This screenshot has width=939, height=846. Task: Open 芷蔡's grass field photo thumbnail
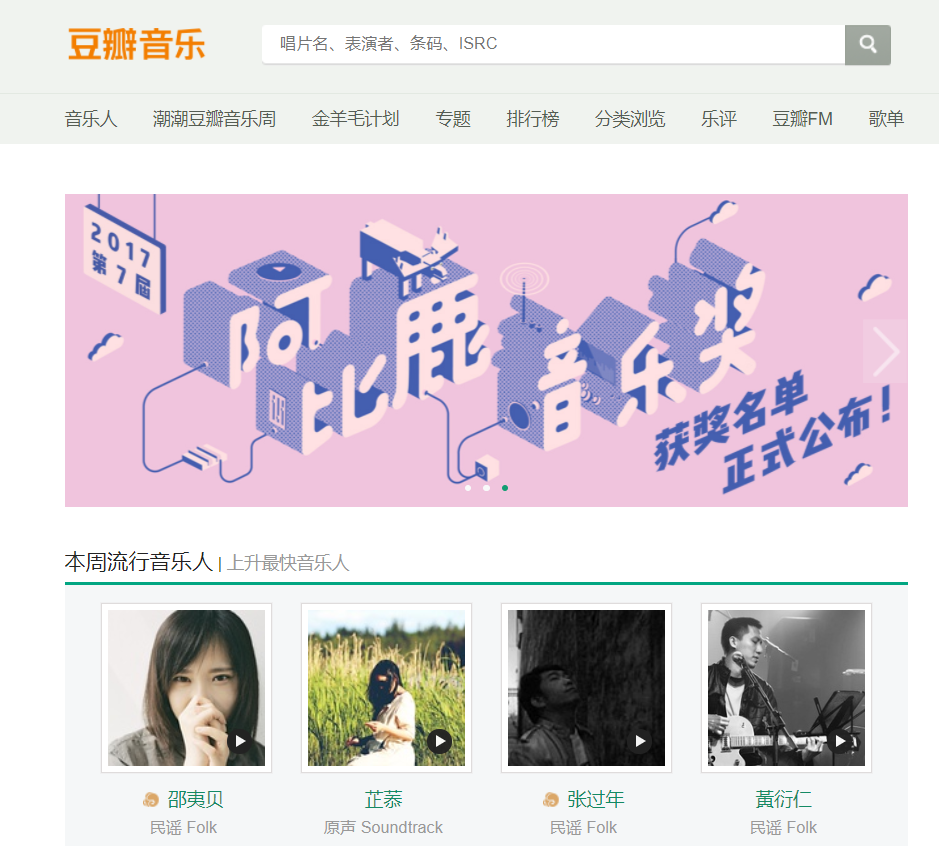click(x=386, y=688)
